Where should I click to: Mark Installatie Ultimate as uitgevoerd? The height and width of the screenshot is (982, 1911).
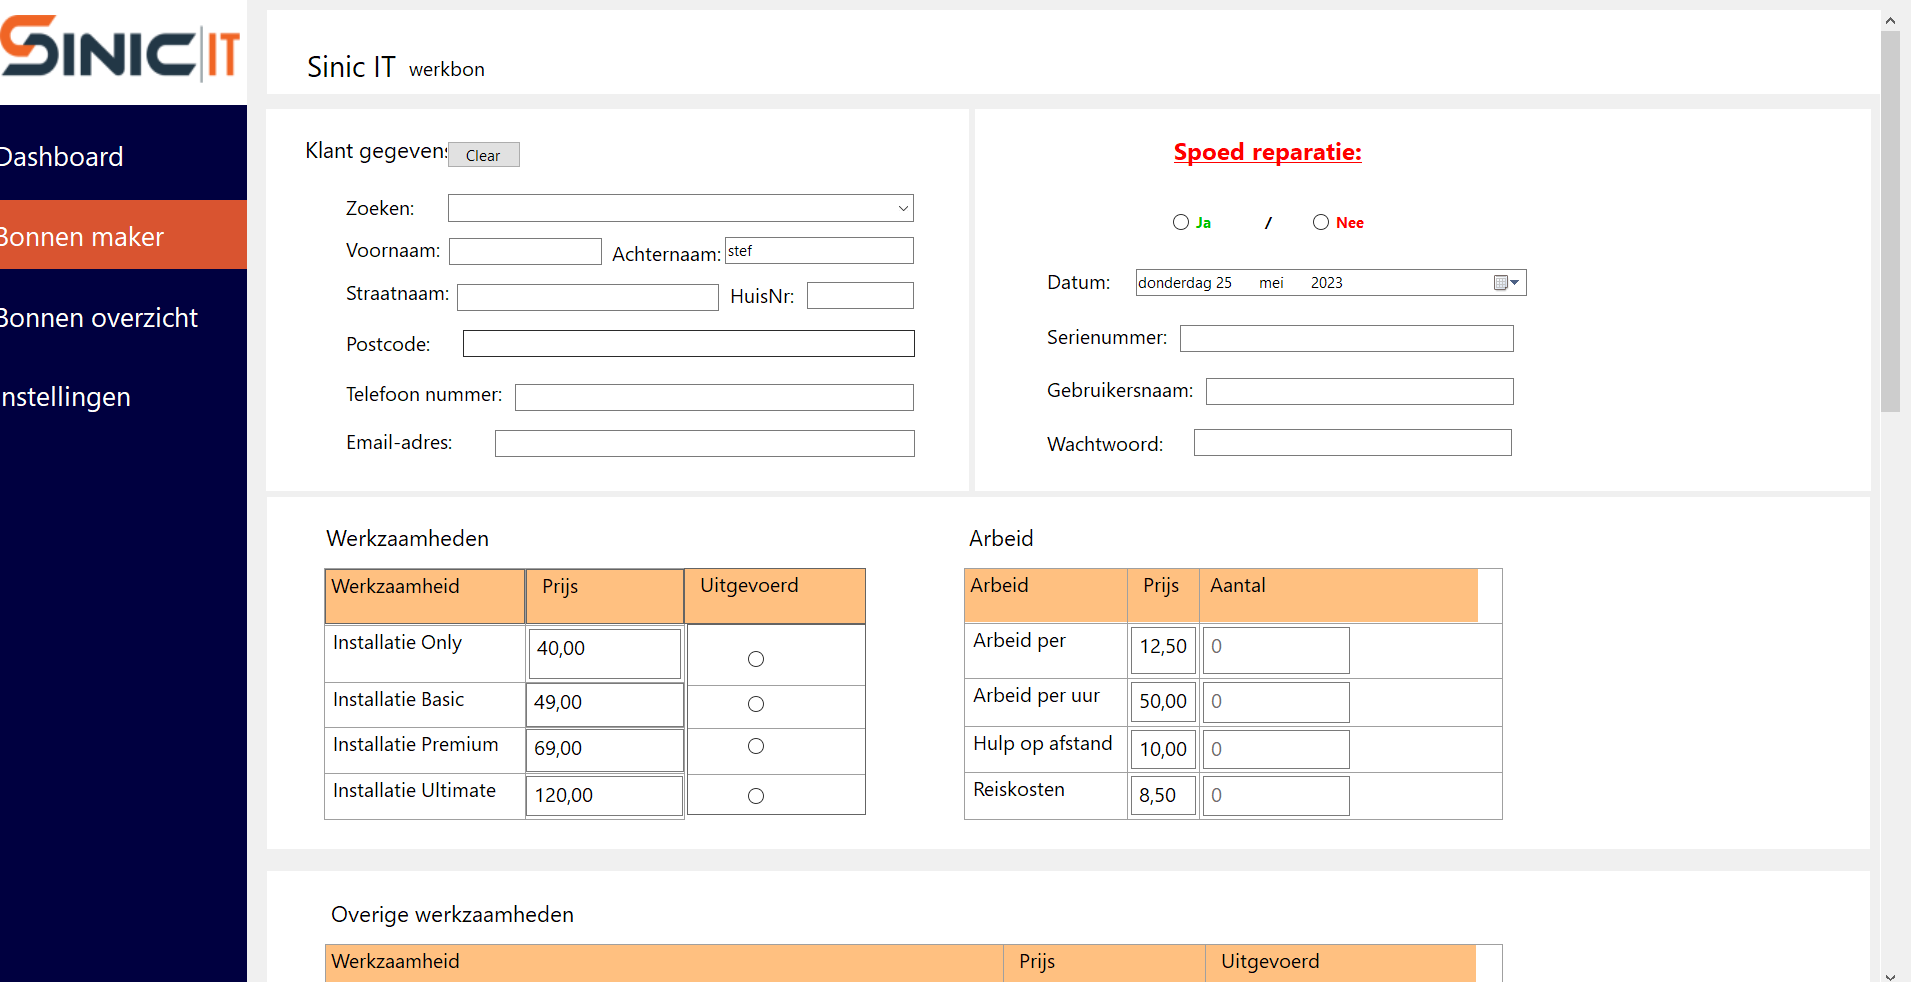[x=756, y=796]
